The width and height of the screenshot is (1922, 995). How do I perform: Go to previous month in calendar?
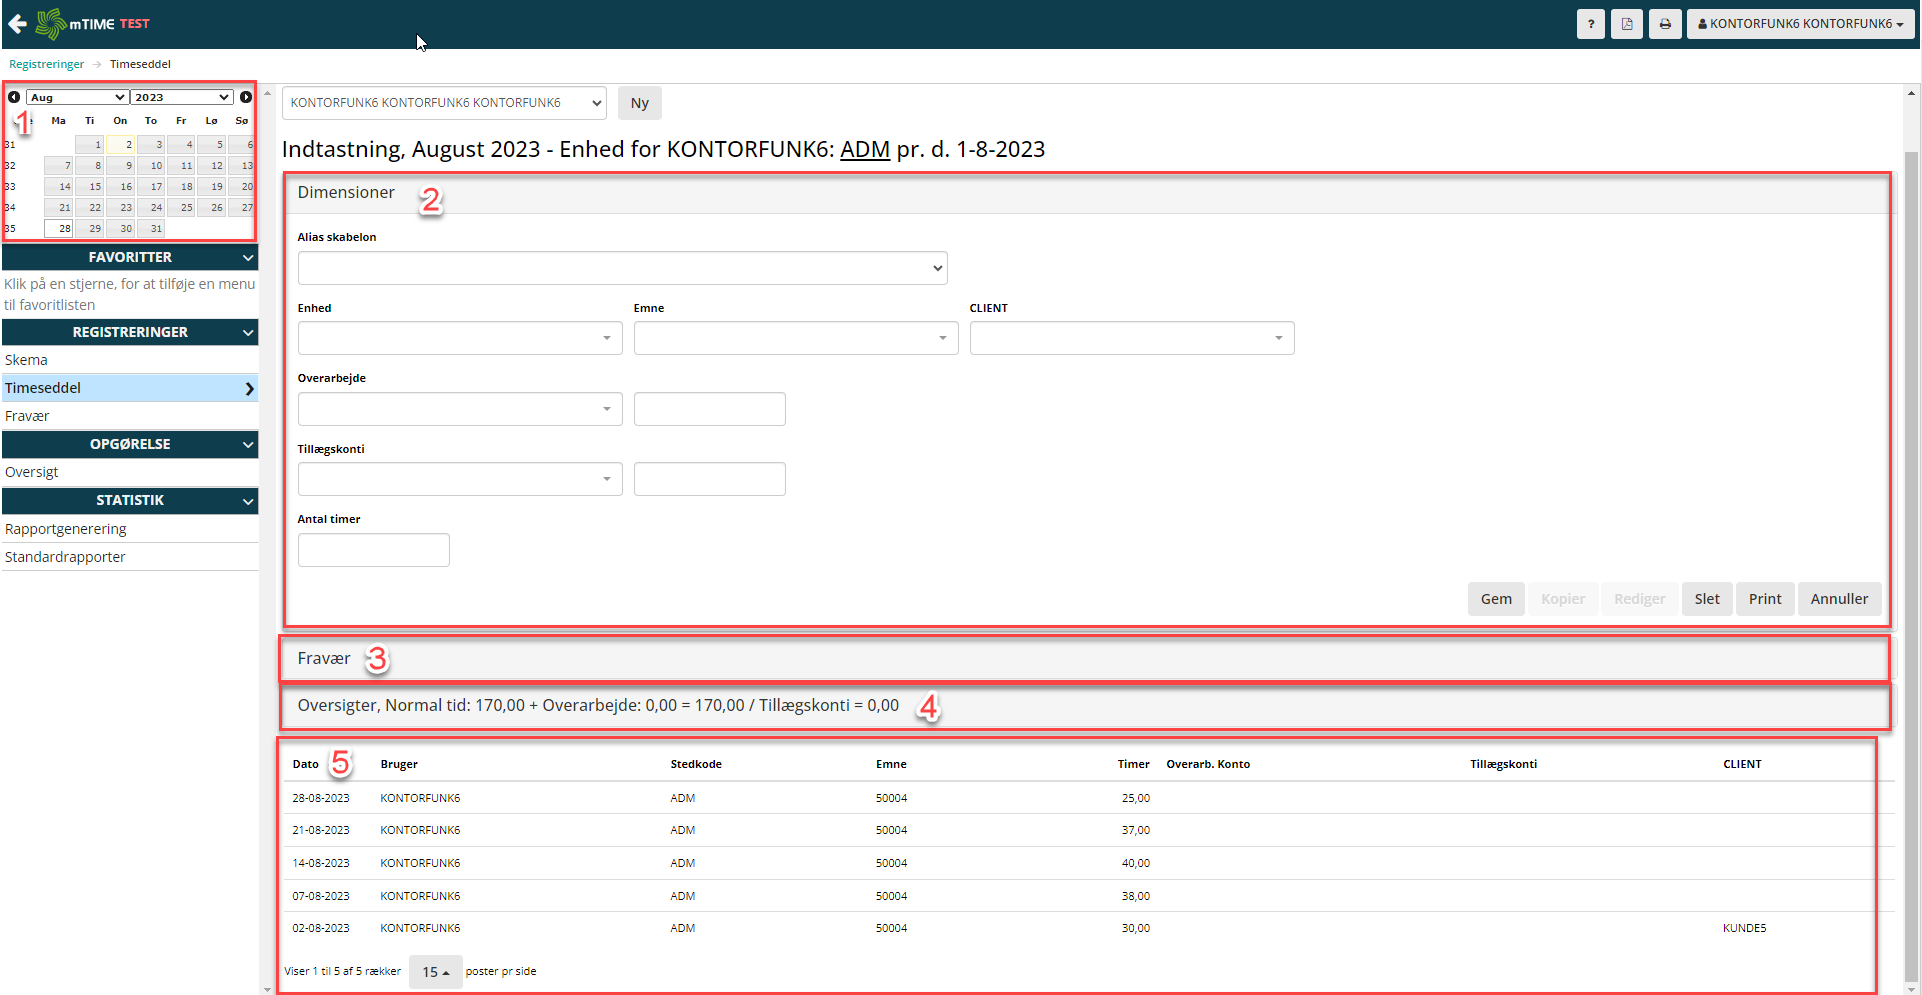click(x=14, y=97)
